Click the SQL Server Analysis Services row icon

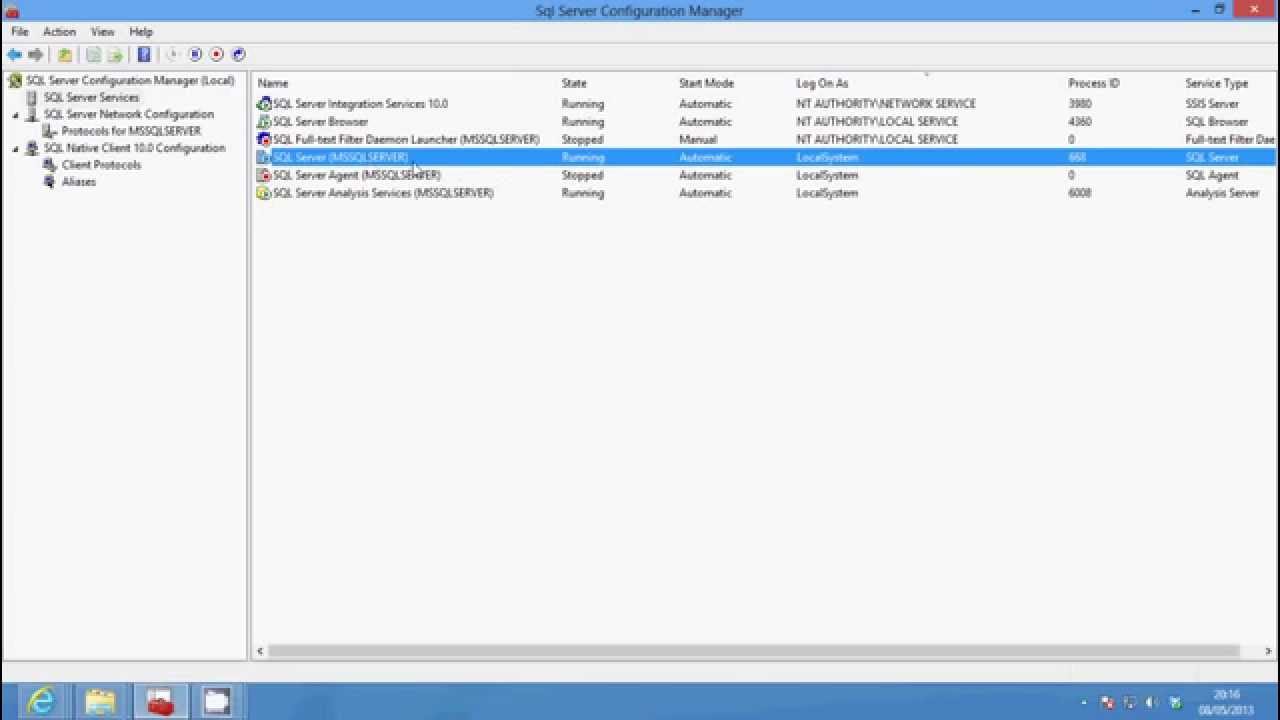264,194
